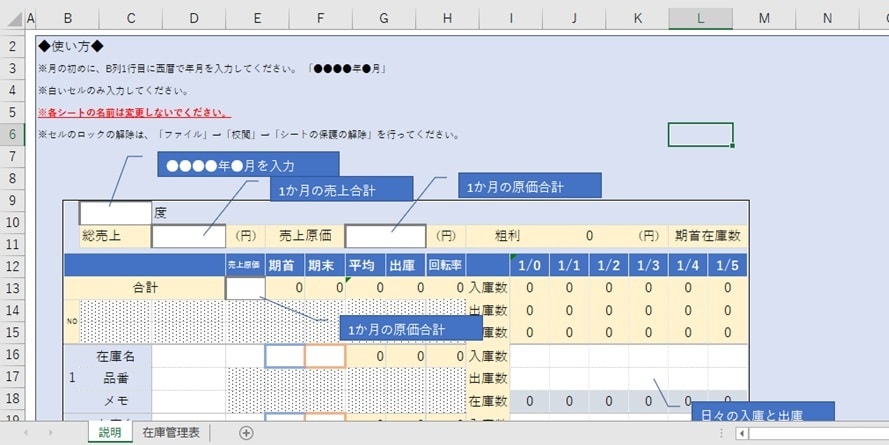Select row 9 header
The width and height of the screenshot is (889, 445).
click(x=12, y=200)
